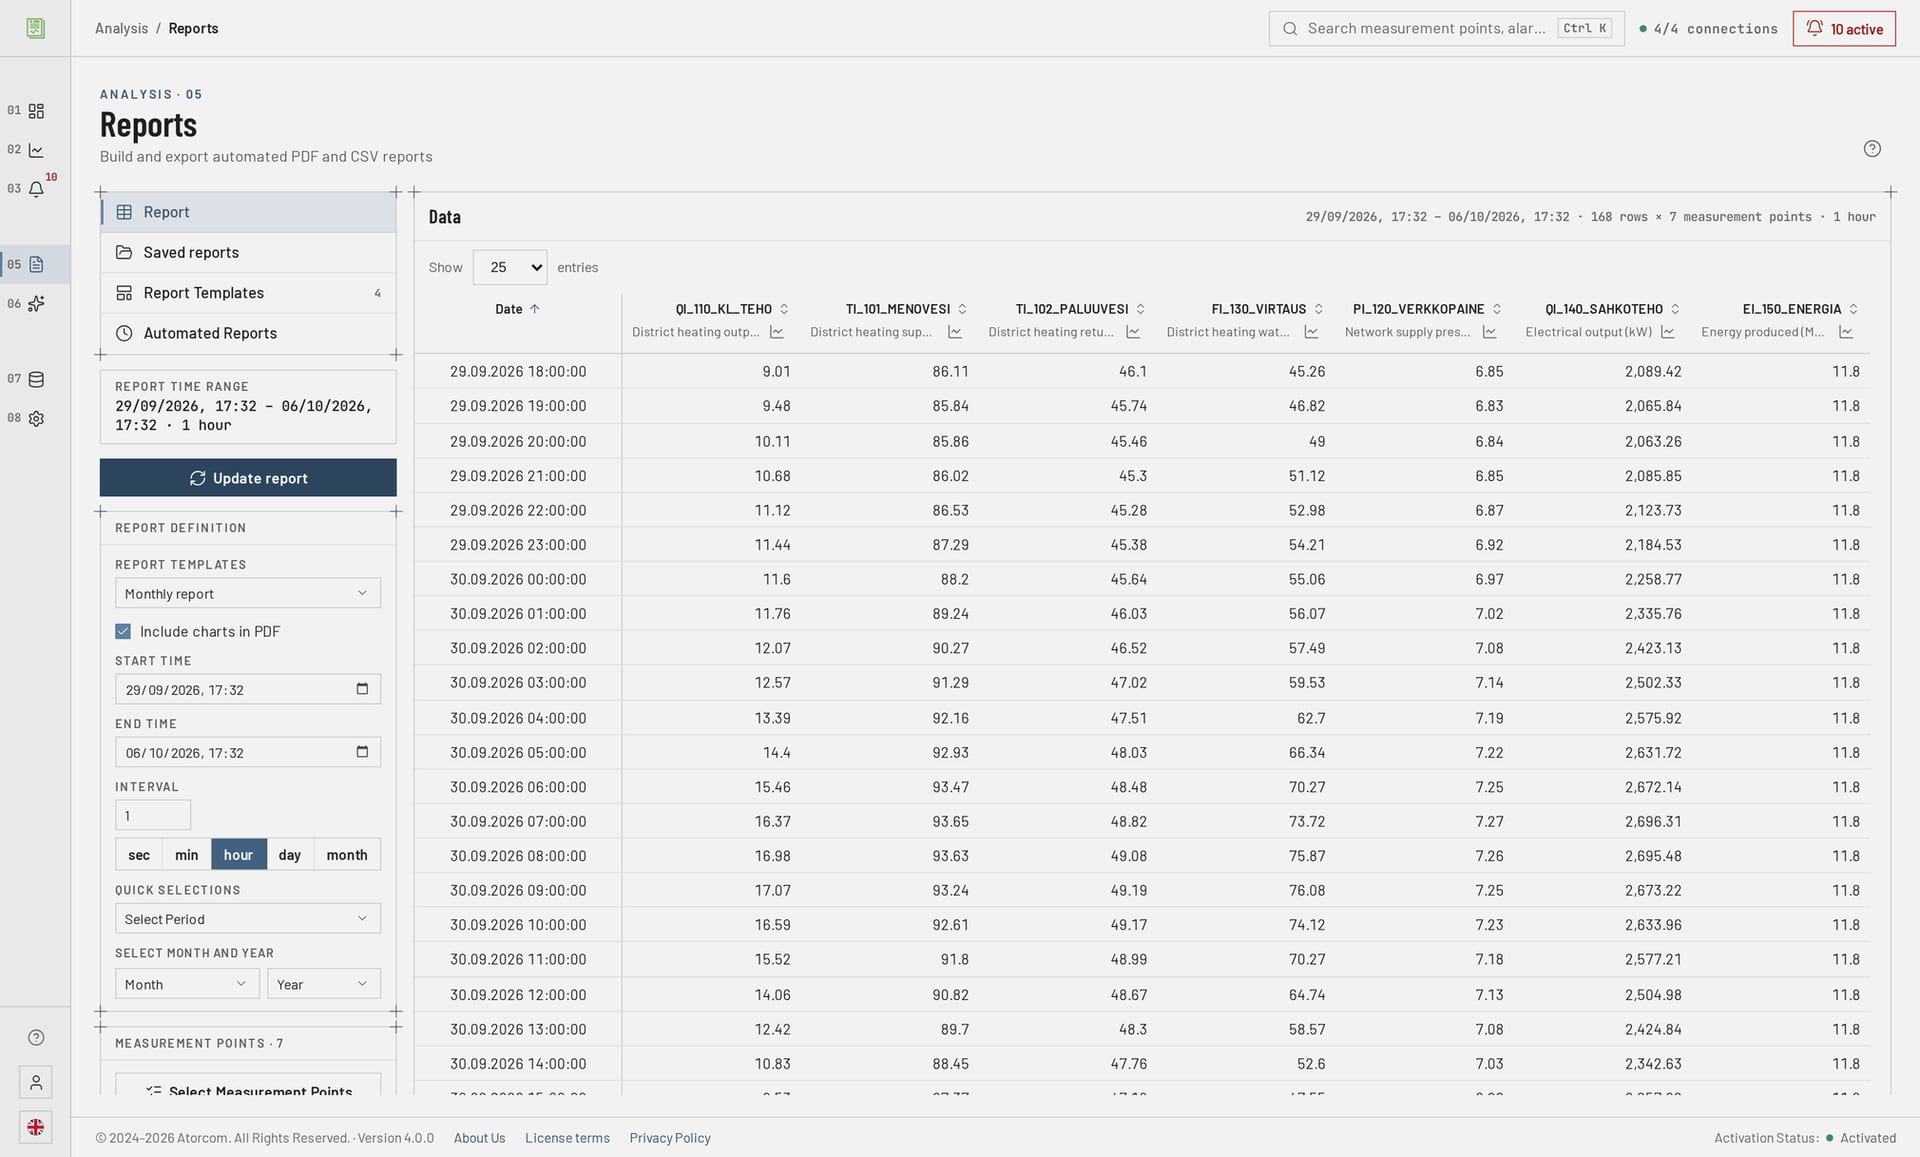Open the Privacy Policy link
This screenshot has height=1157, width=1920.
(x=670, y=1138)
